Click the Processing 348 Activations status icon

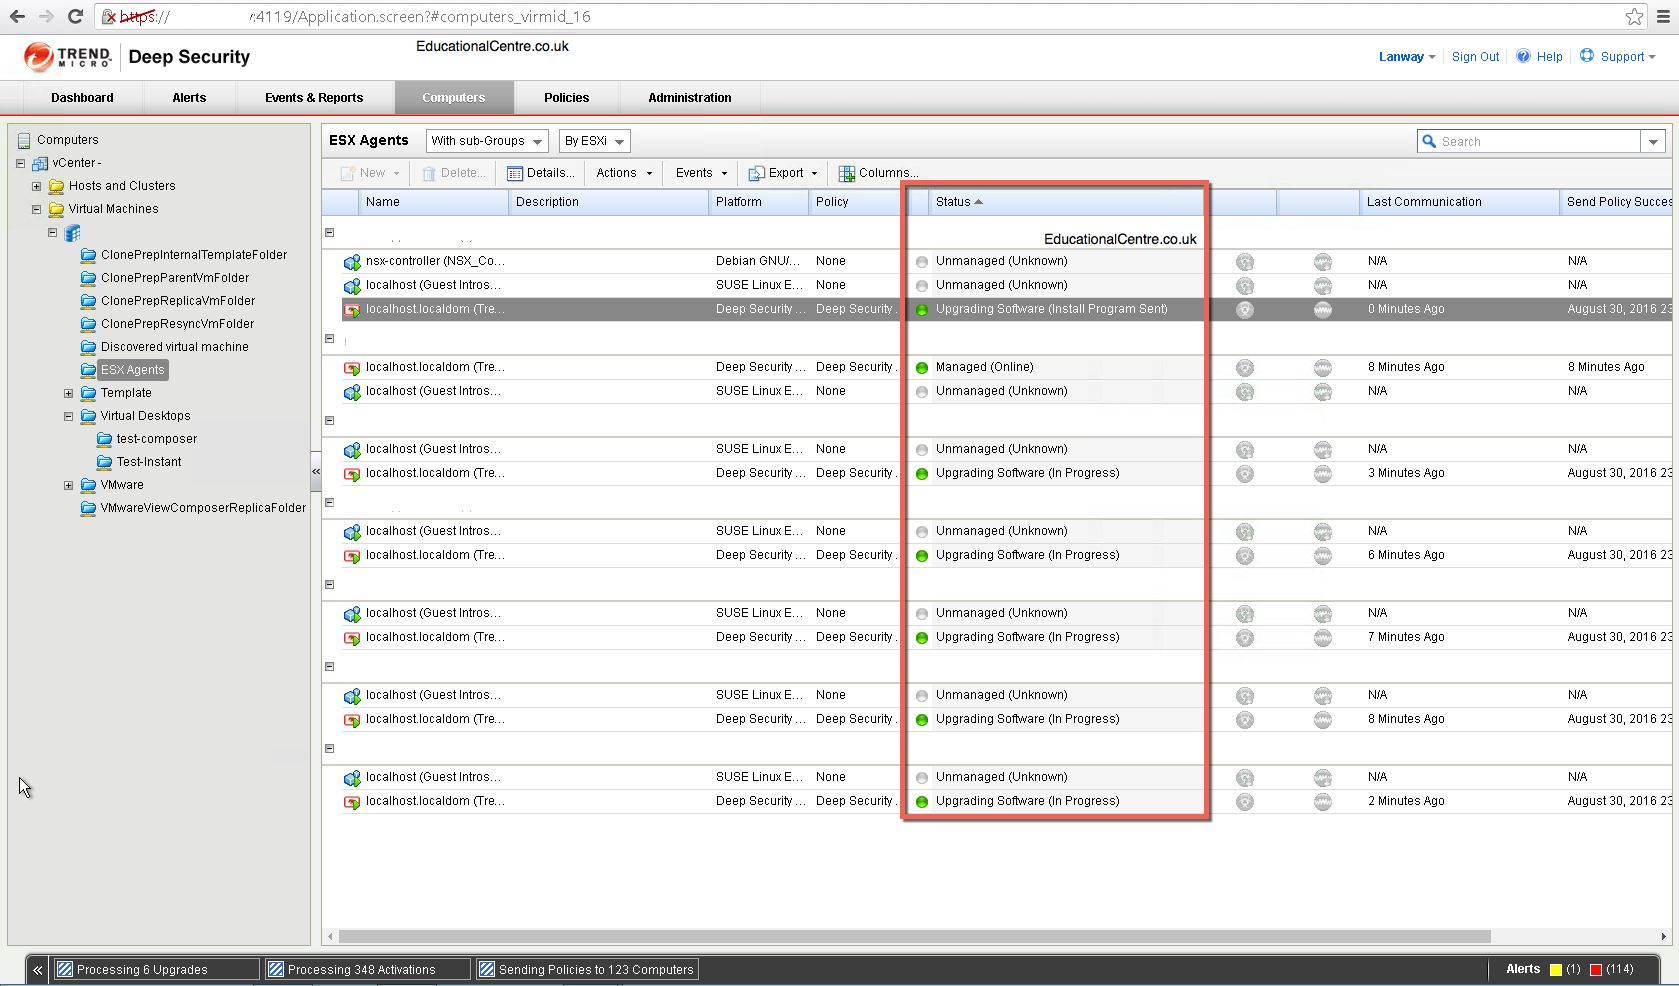point(276,969)
